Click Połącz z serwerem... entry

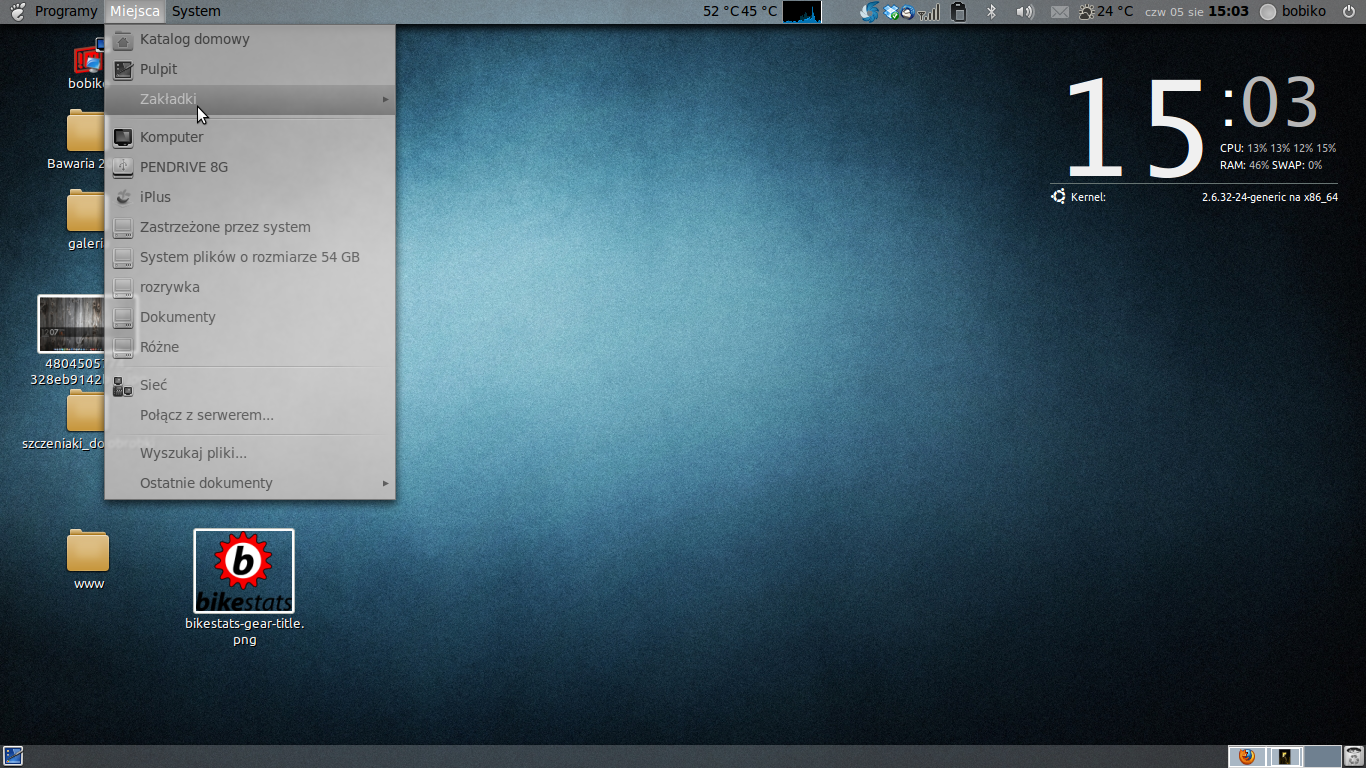[x=207, y=415]
